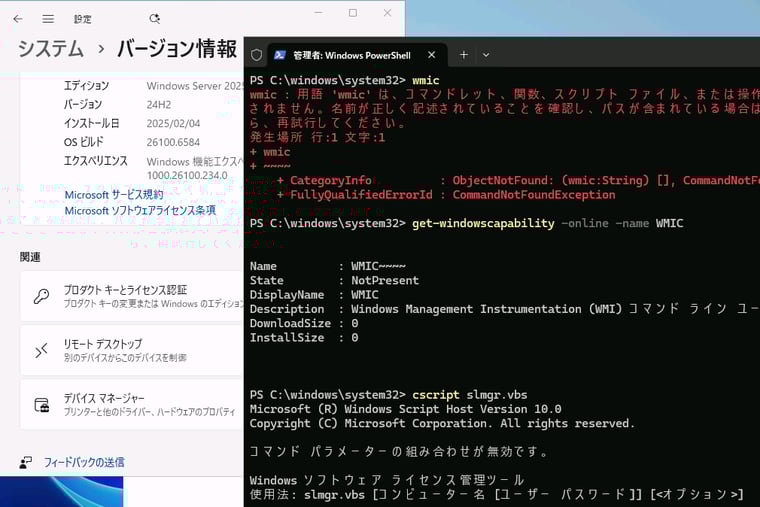This screenshot has height=507, width=760.
Task: Click the key icon for product activation
Action: click(41, 296)
